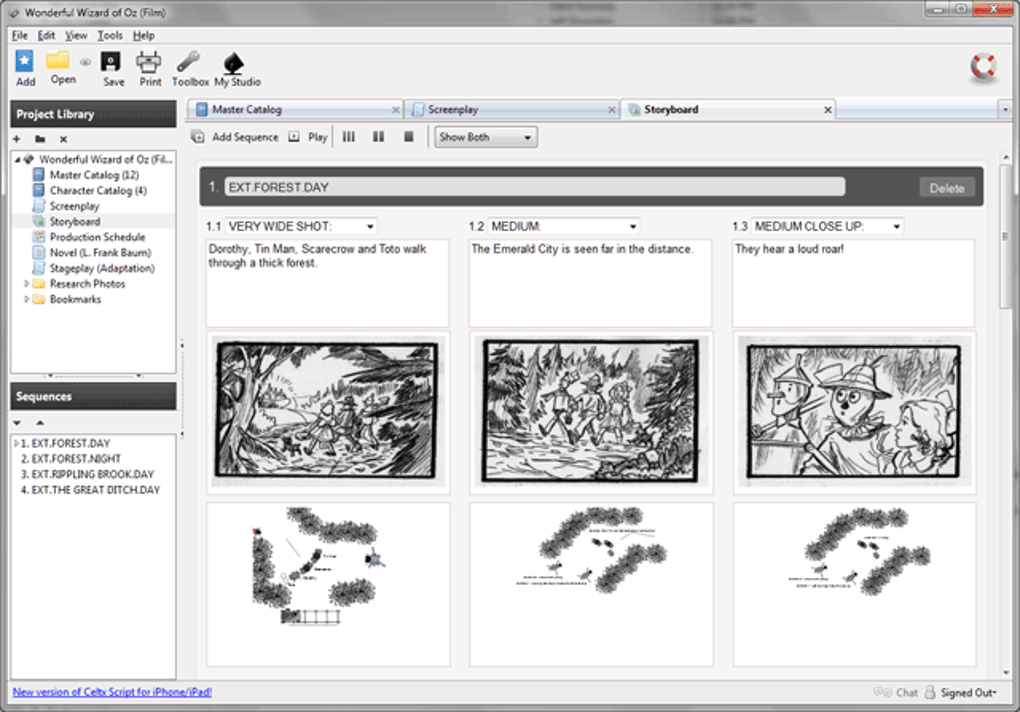The width and height of the screenshot is (1020, 712).
Task: Select Screenplay in the project tree
Action: tap(74, 206)
